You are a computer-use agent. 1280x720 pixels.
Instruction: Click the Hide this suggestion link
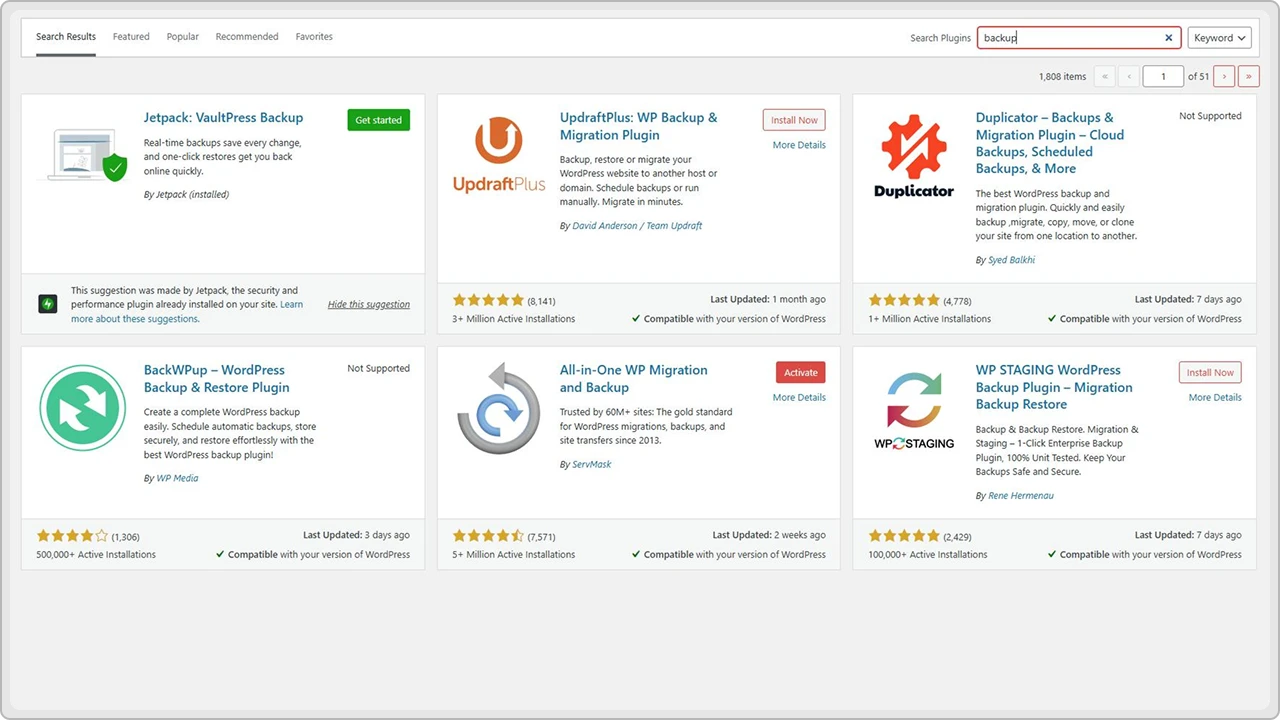point(369,304)
